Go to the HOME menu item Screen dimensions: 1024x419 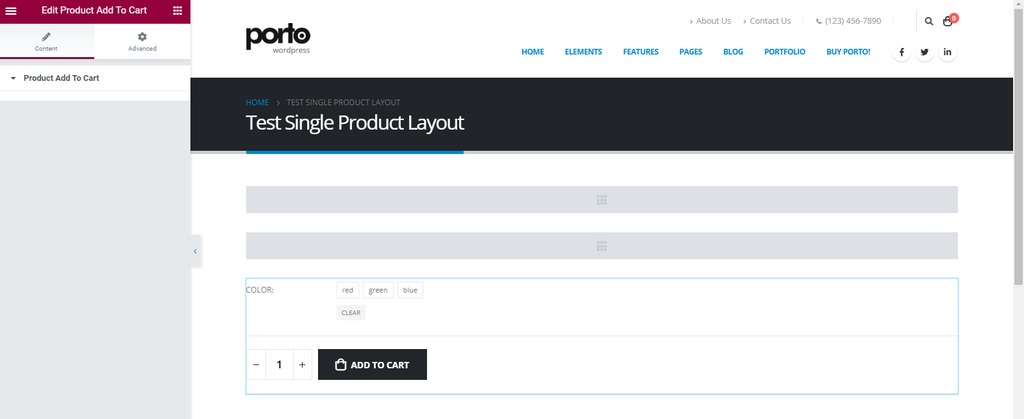coord(533,52)
